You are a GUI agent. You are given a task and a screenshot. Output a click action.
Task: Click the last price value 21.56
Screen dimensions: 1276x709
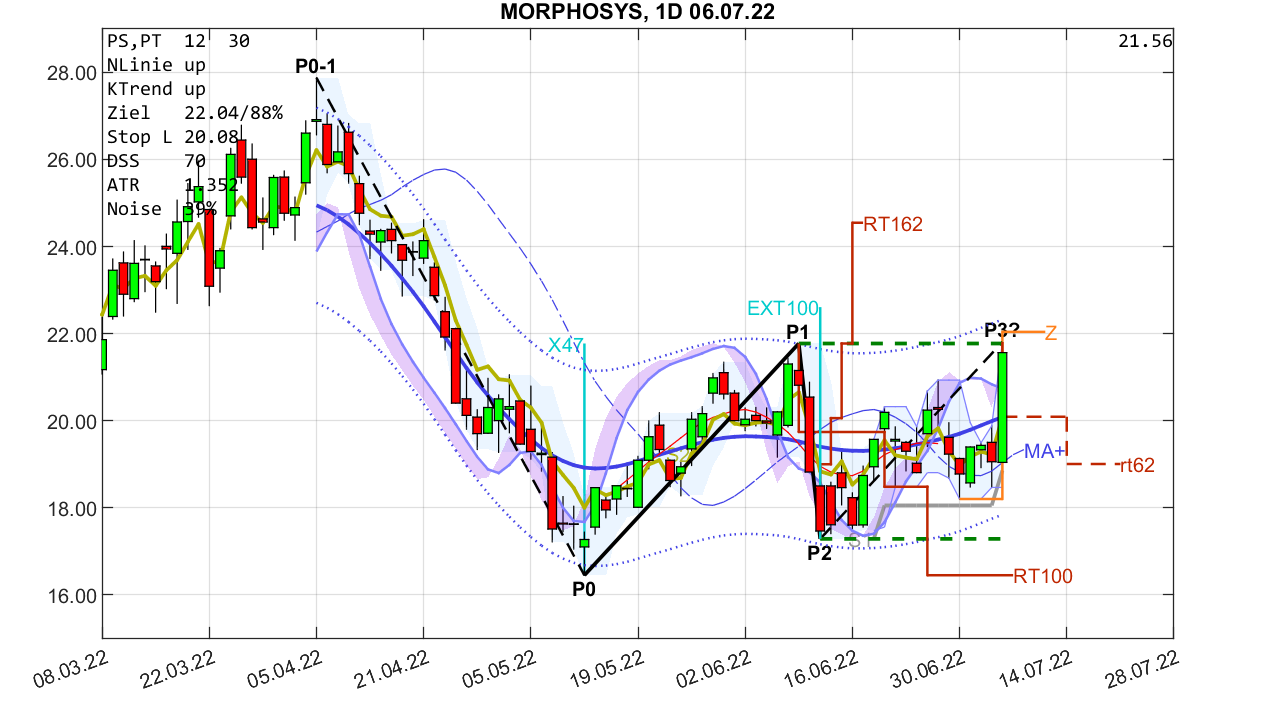(x=1145, y=41)
